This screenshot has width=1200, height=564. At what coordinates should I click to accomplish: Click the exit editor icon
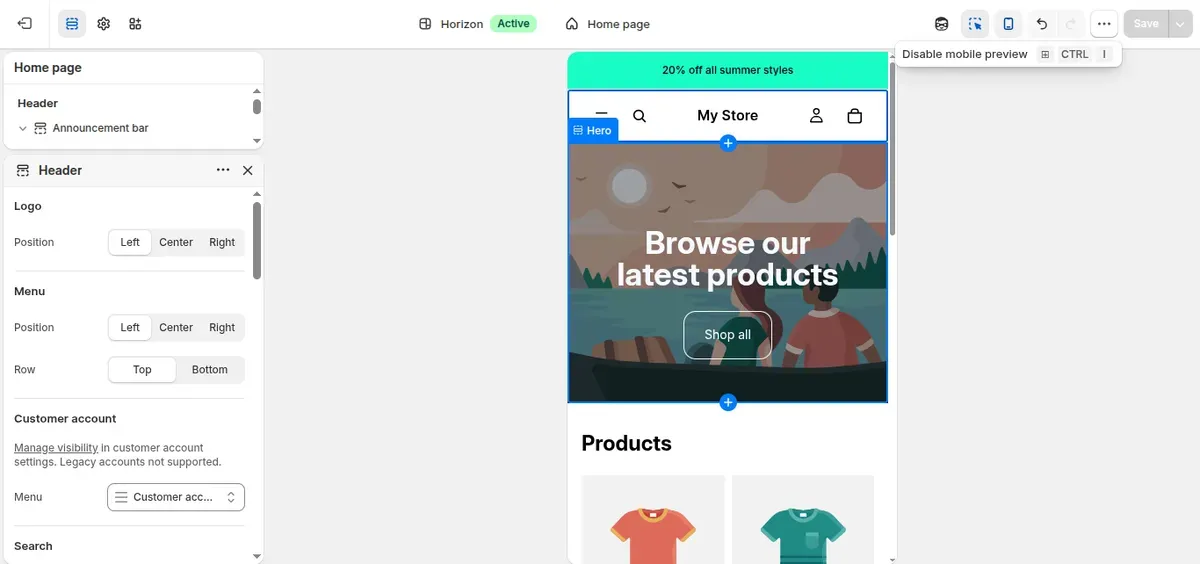(25, 23)
